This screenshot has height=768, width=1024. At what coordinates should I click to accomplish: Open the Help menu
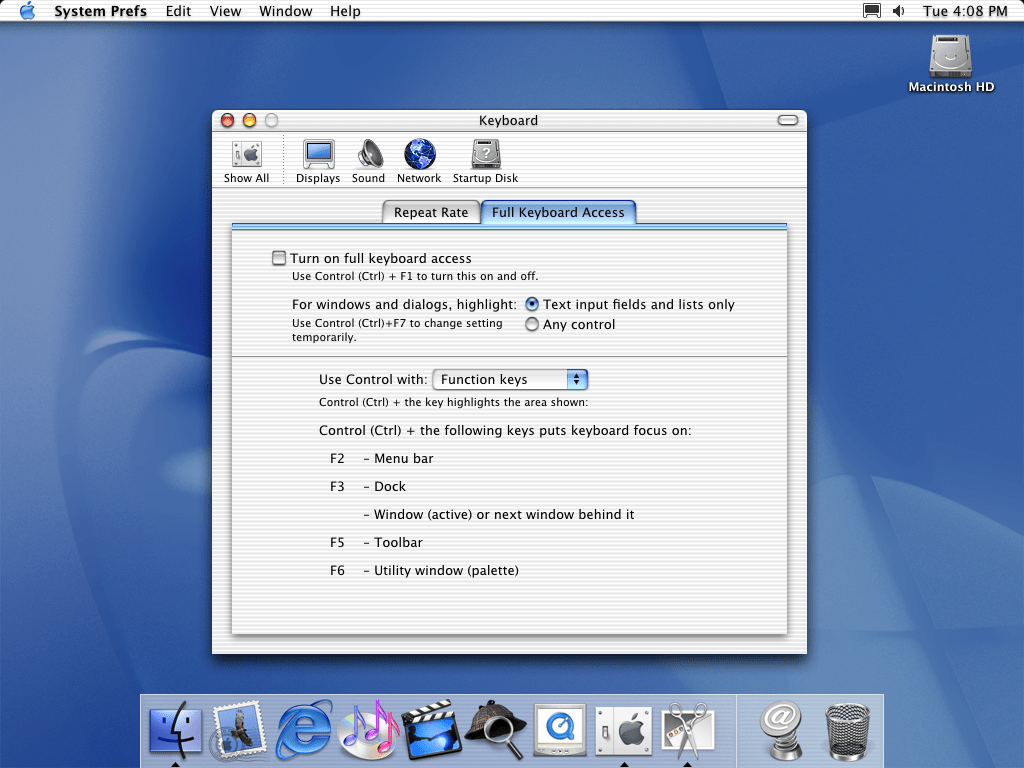click(345, 11)
